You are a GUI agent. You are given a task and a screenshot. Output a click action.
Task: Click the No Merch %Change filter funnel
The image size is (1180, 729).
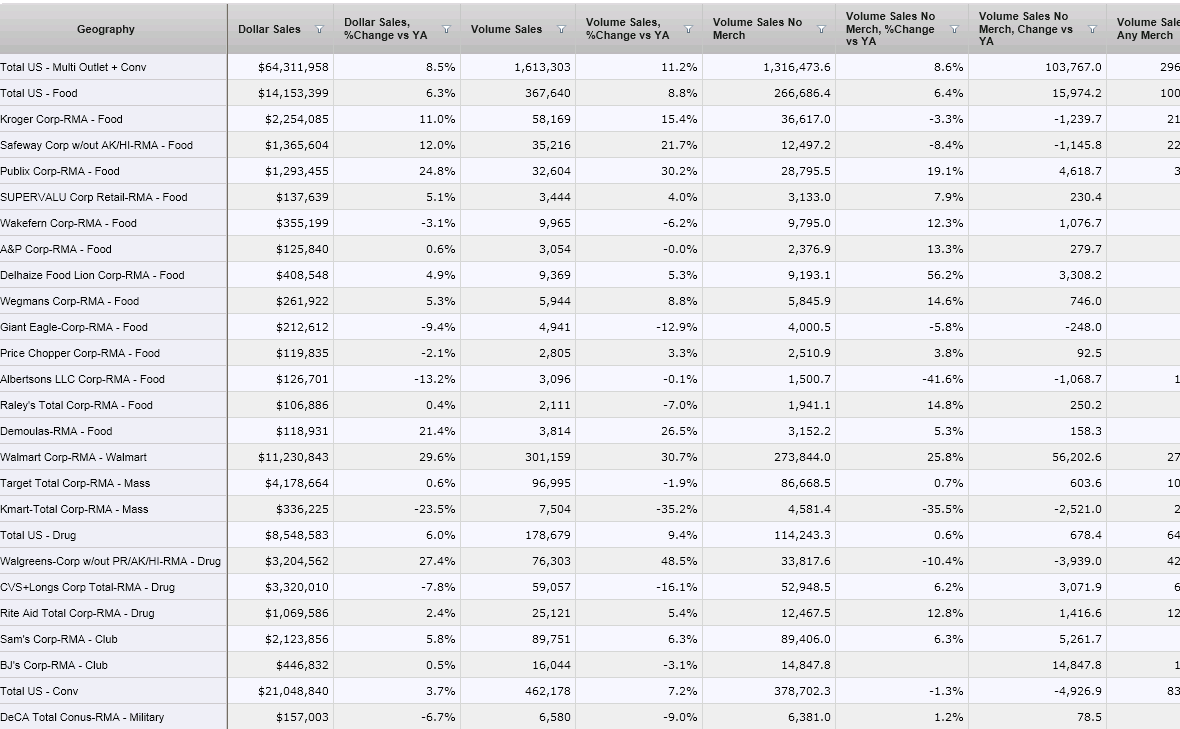point(954,30)
